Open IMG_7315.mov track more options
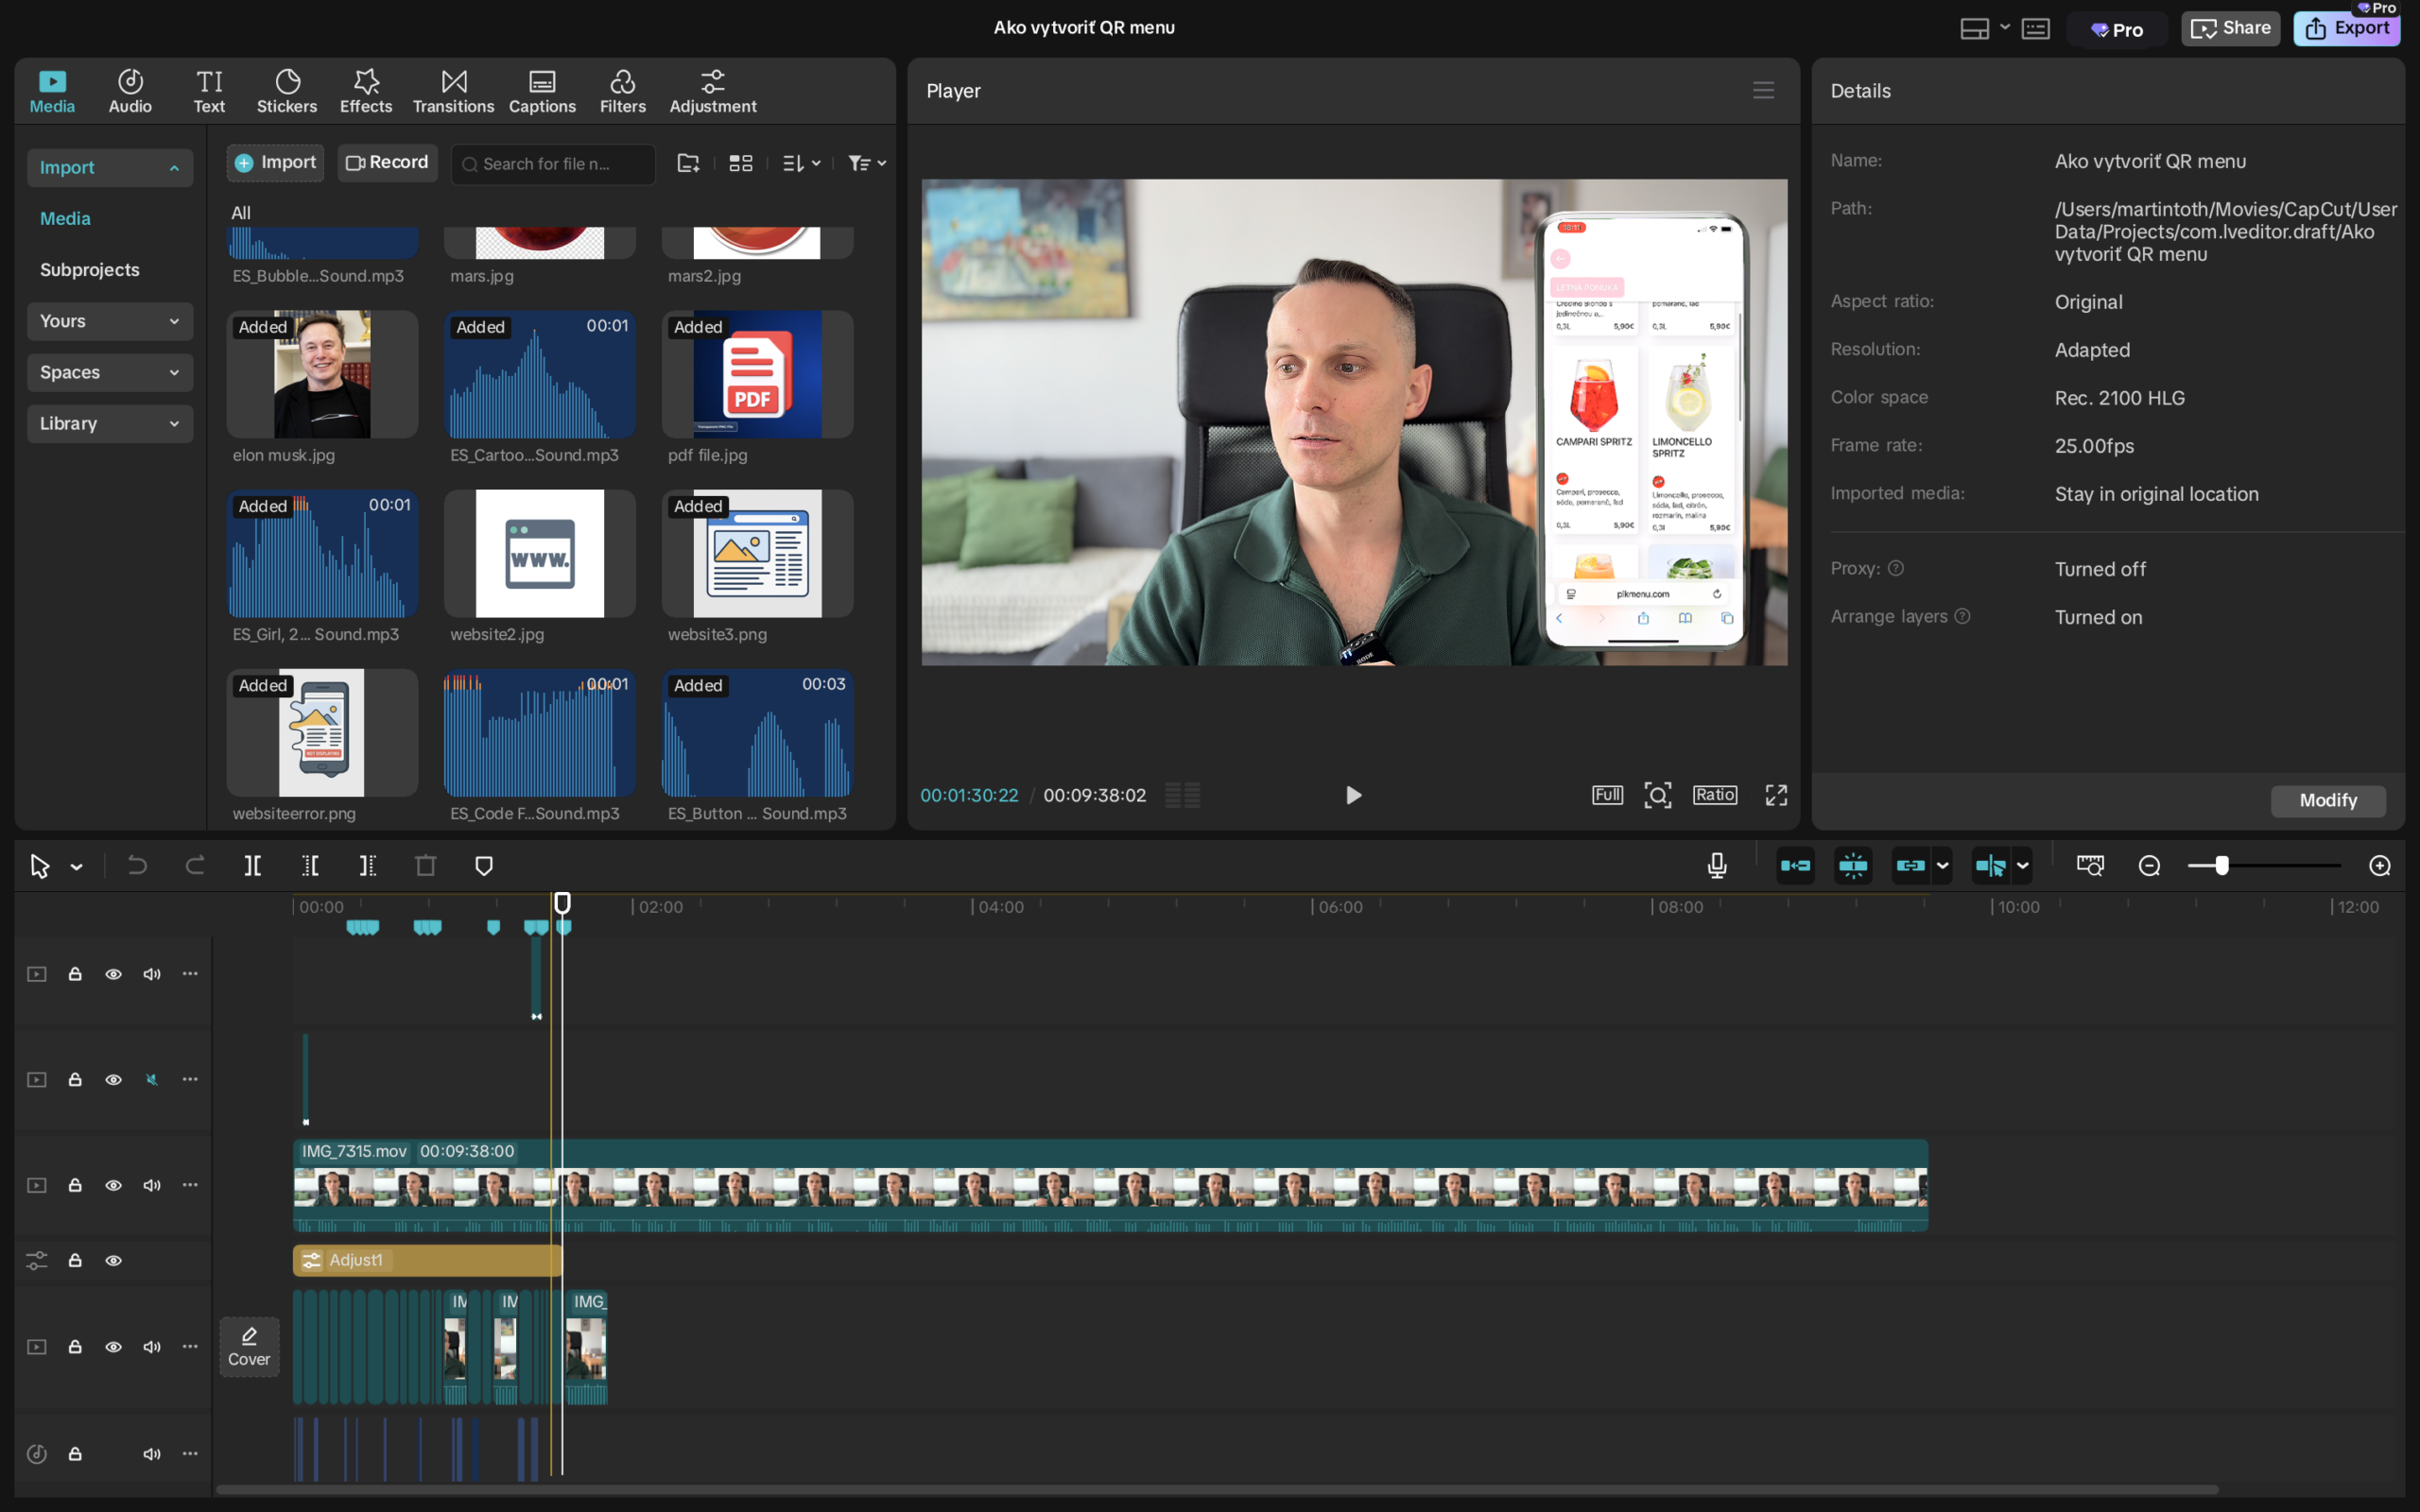 [x=190, y=1185]
